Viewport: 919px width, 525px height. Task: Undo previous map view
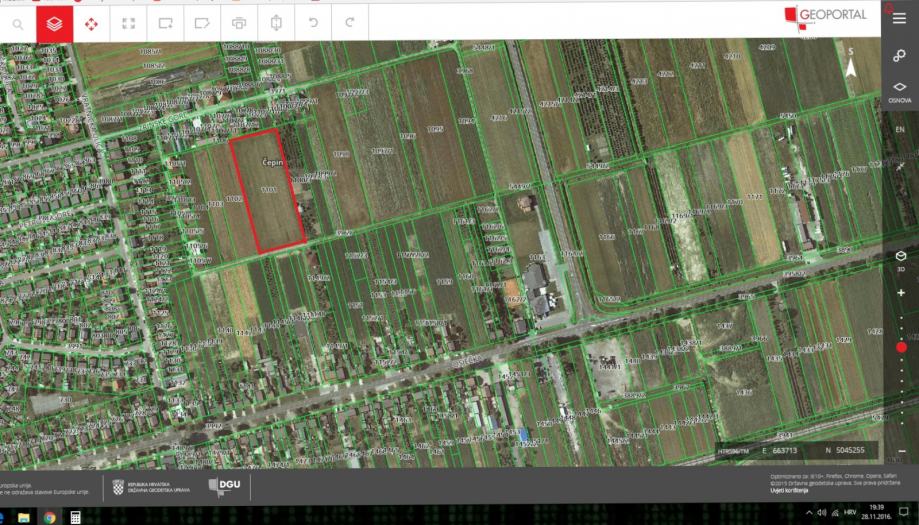point(313,23)
